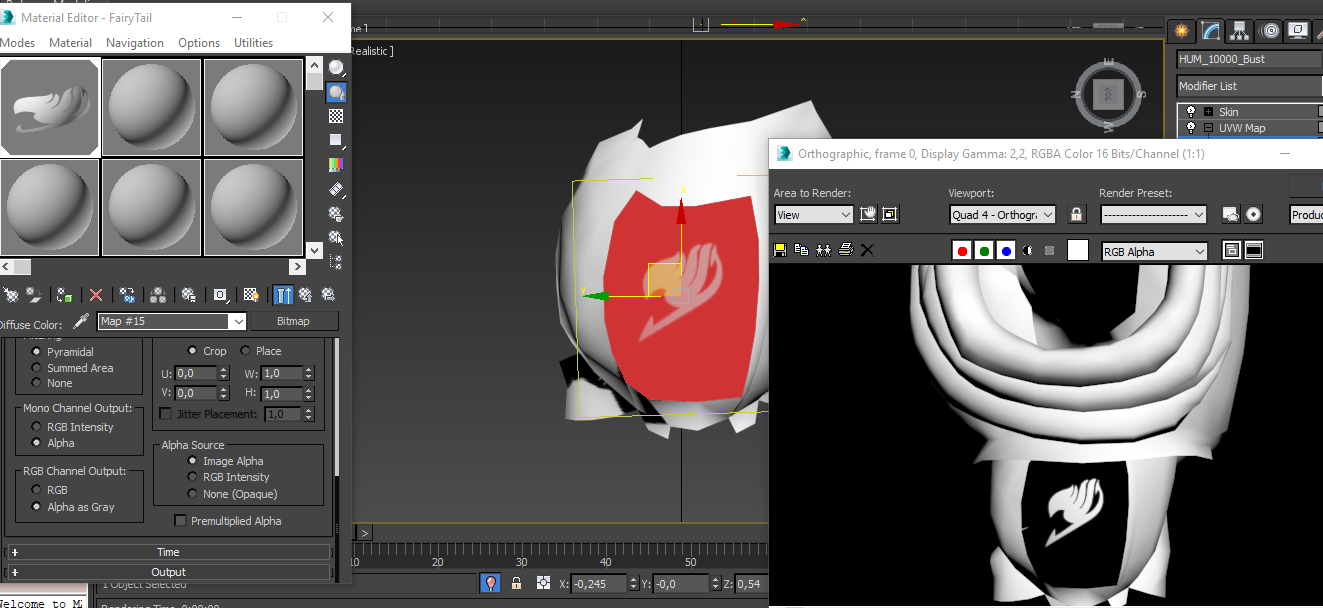Click the Edit Region hand icon
The width and height of the screenshot is (1323, 608).
869,214
